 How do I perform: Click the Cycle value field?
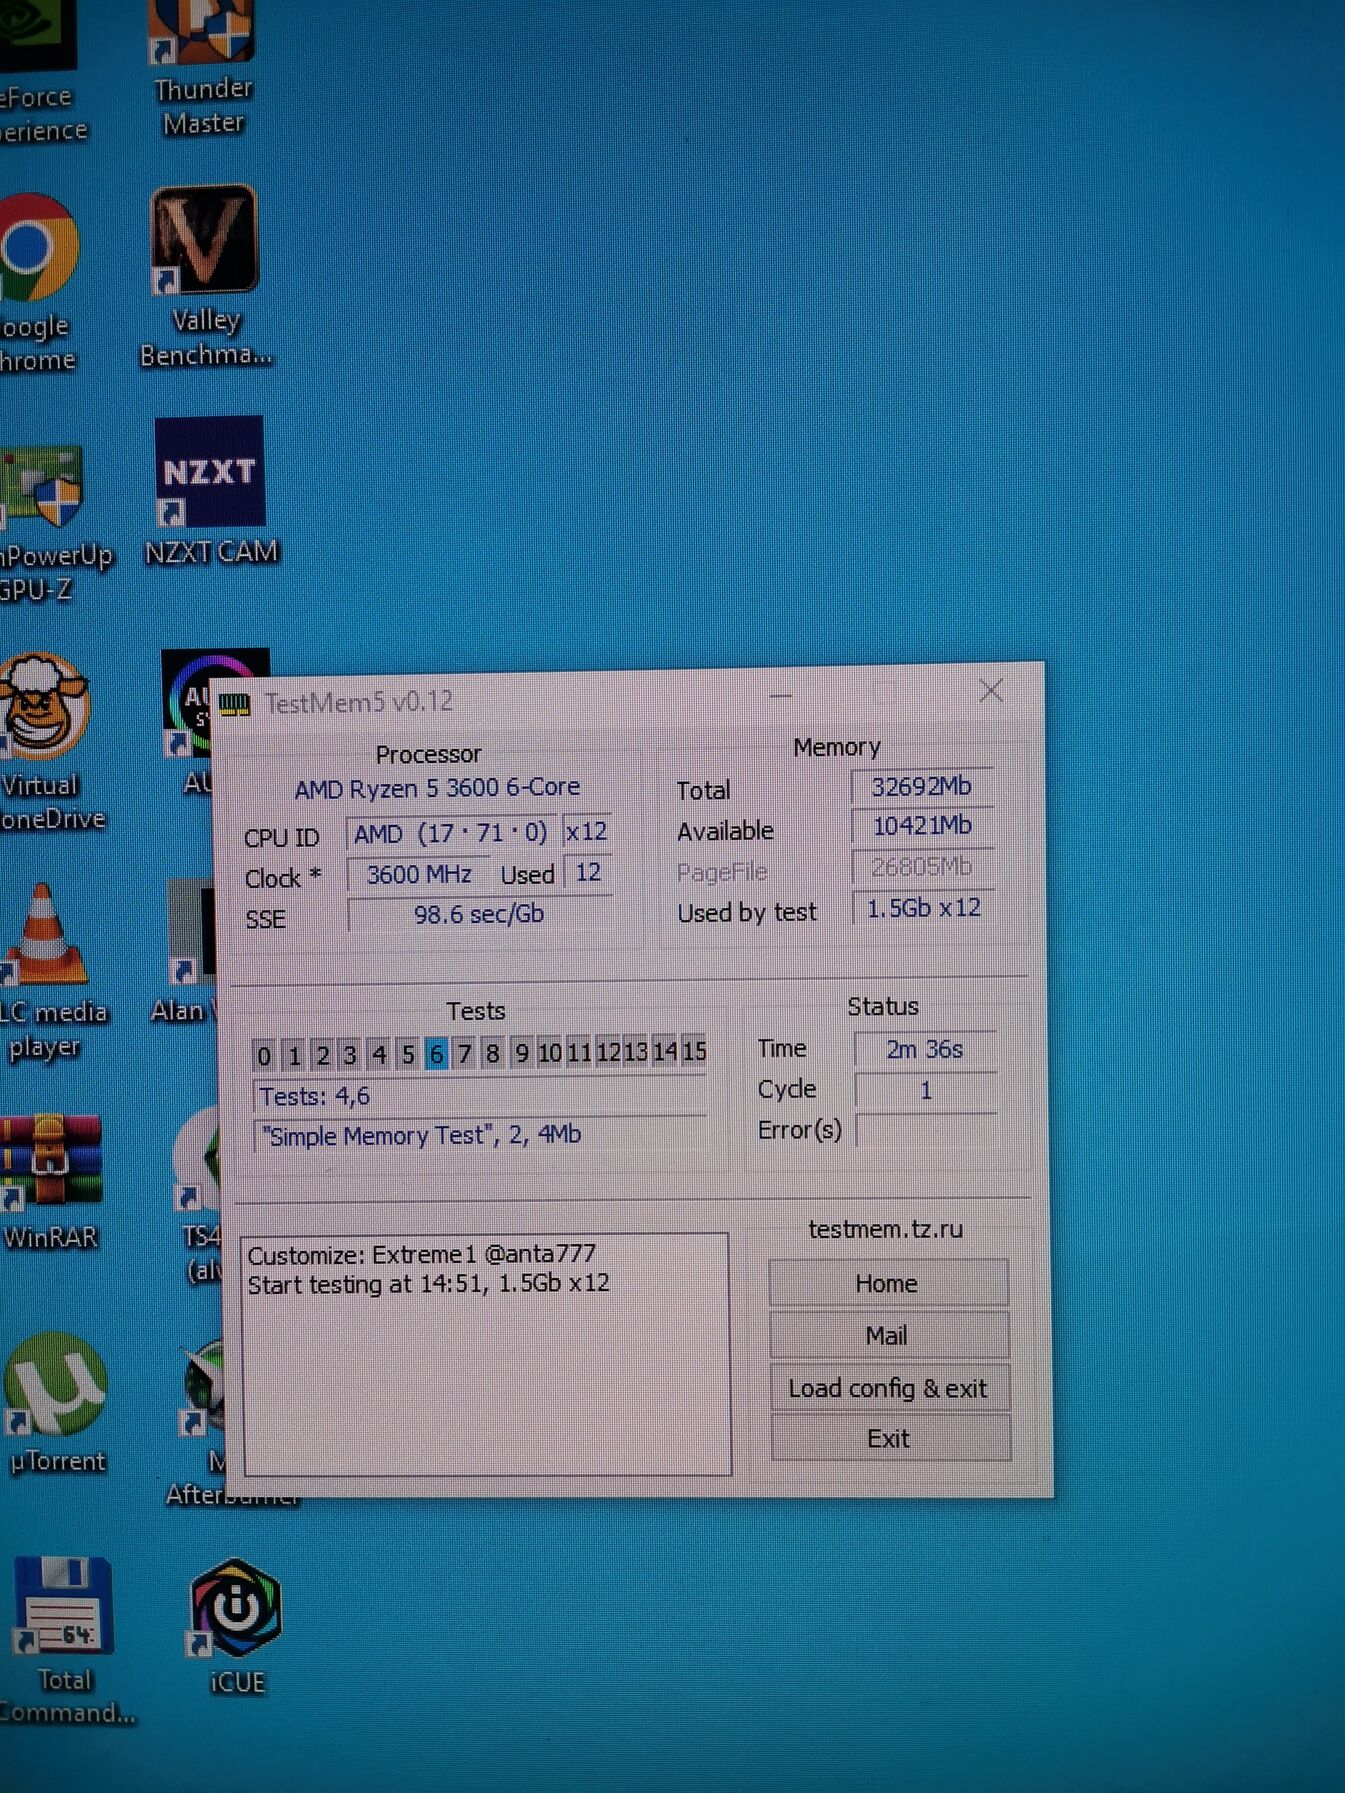tap(926, 1090)
